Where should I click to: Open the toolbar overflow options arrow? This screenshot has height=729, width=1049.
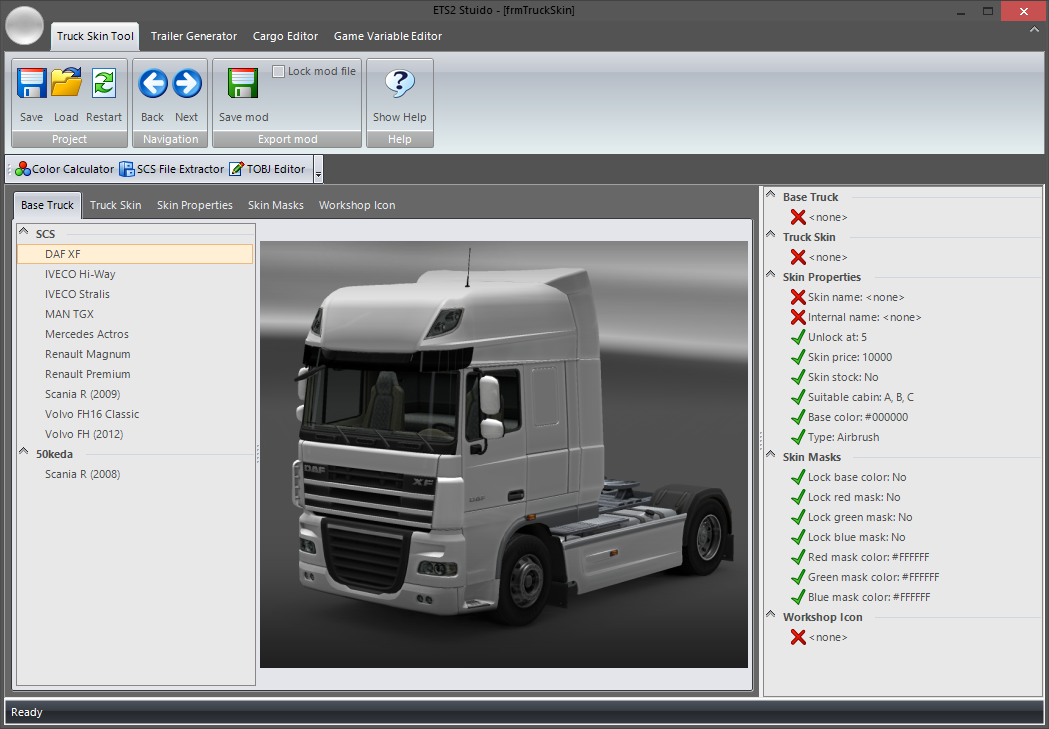coord(318,170)
